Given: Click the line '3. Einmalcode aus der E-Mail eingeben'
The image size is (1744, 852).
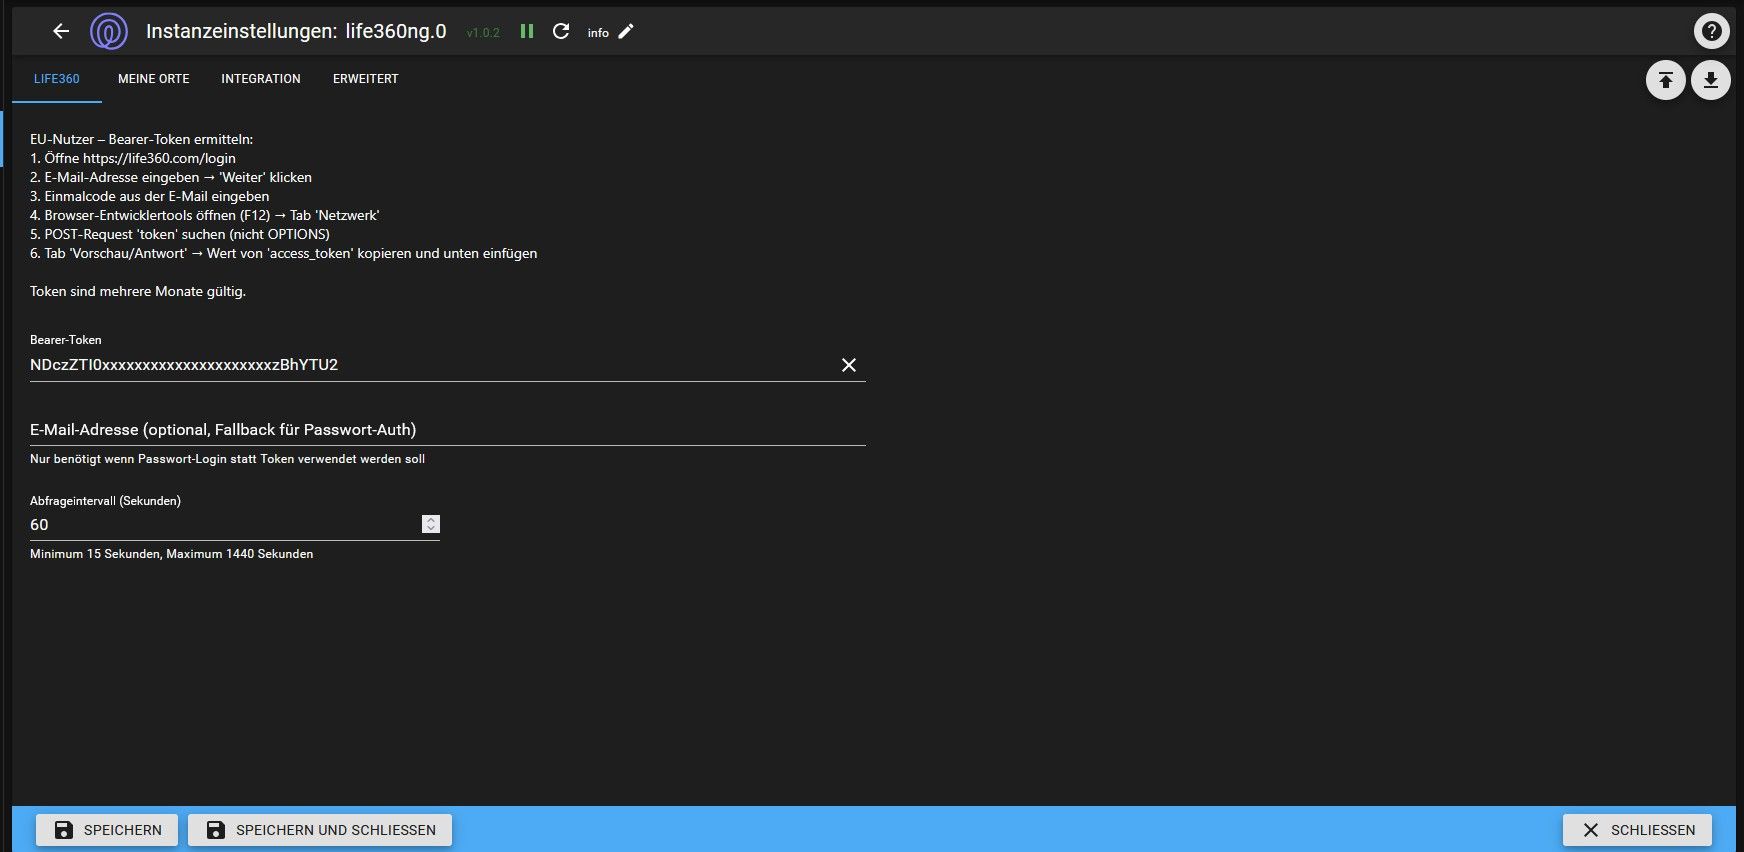Looking at the screenshot, I should point(150,196).
